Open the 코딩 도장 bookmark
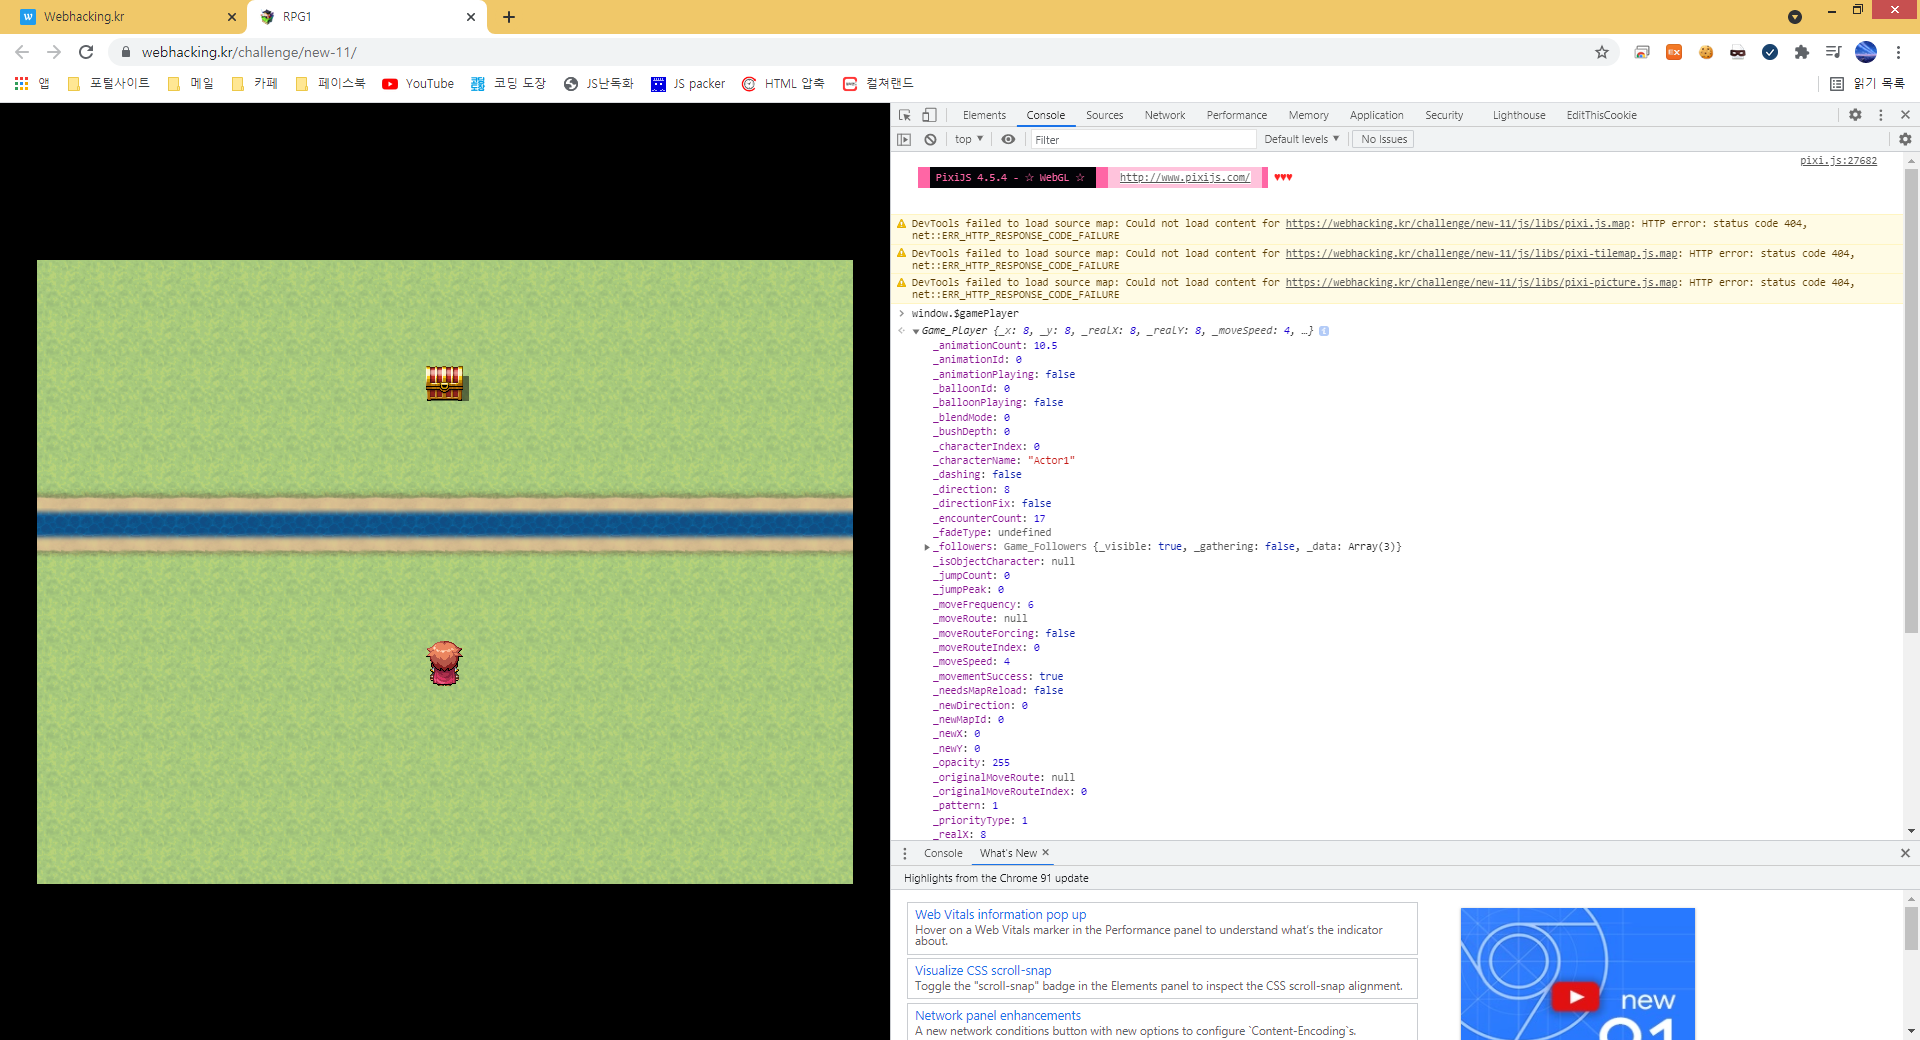1920x1040 pixels. point(508,84)
